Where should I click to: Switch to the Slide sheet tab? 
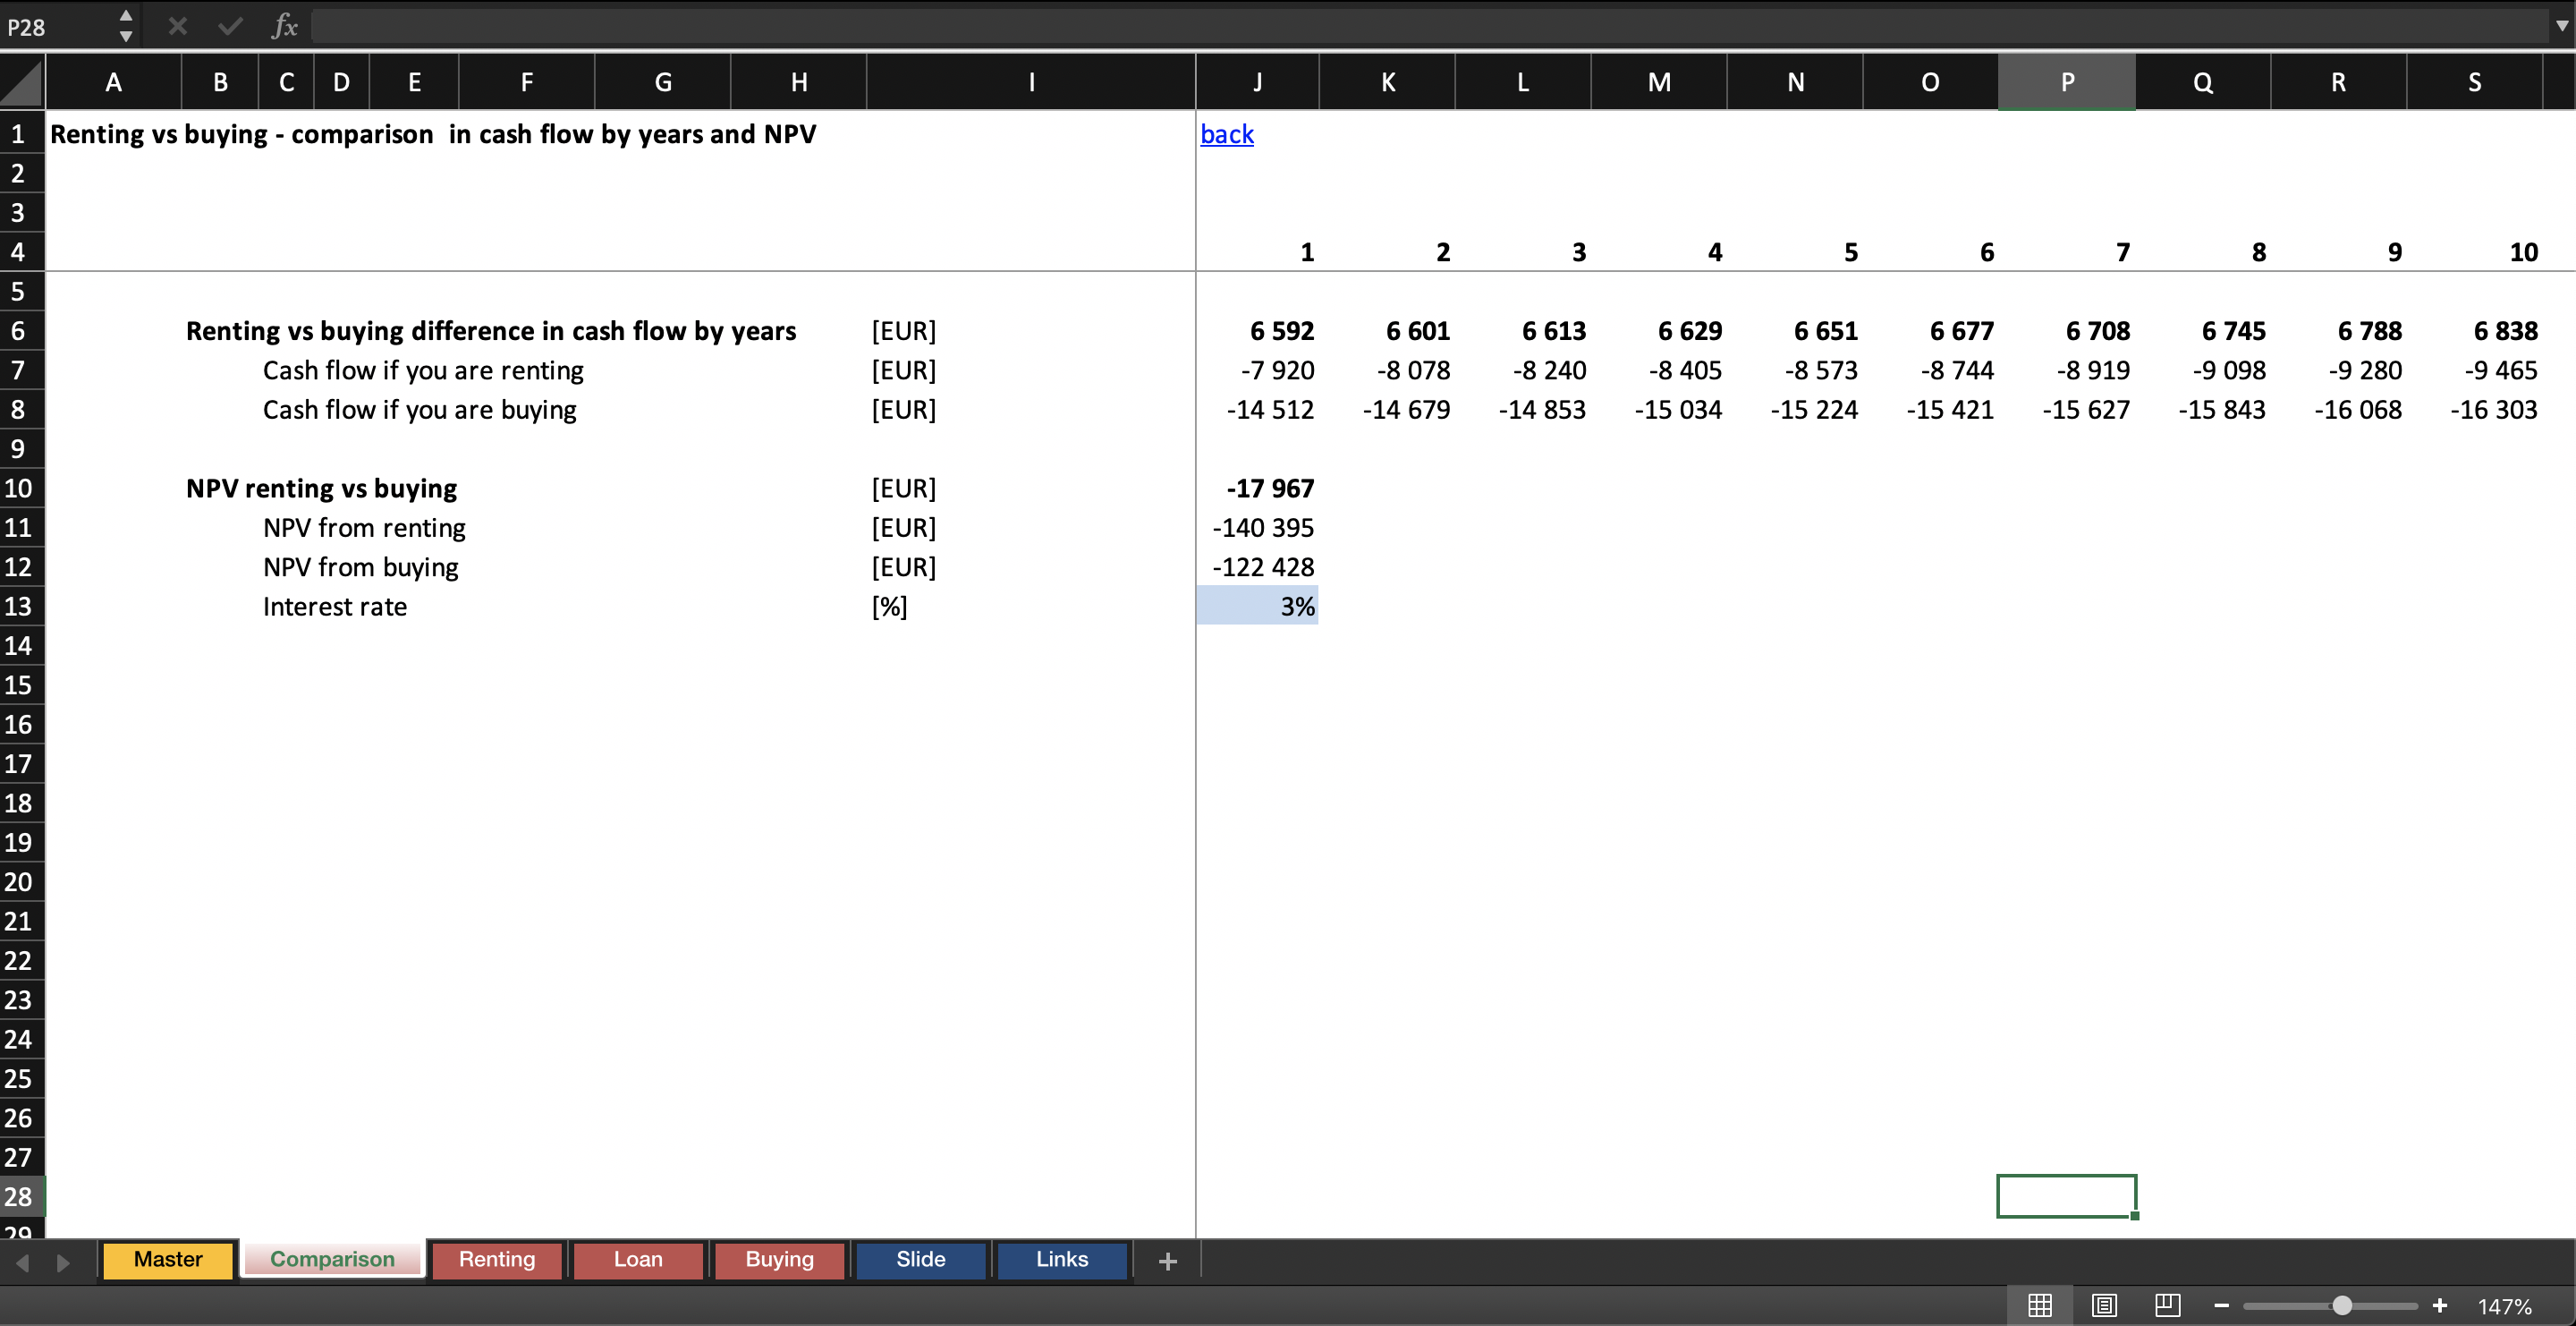point(920,1259)
